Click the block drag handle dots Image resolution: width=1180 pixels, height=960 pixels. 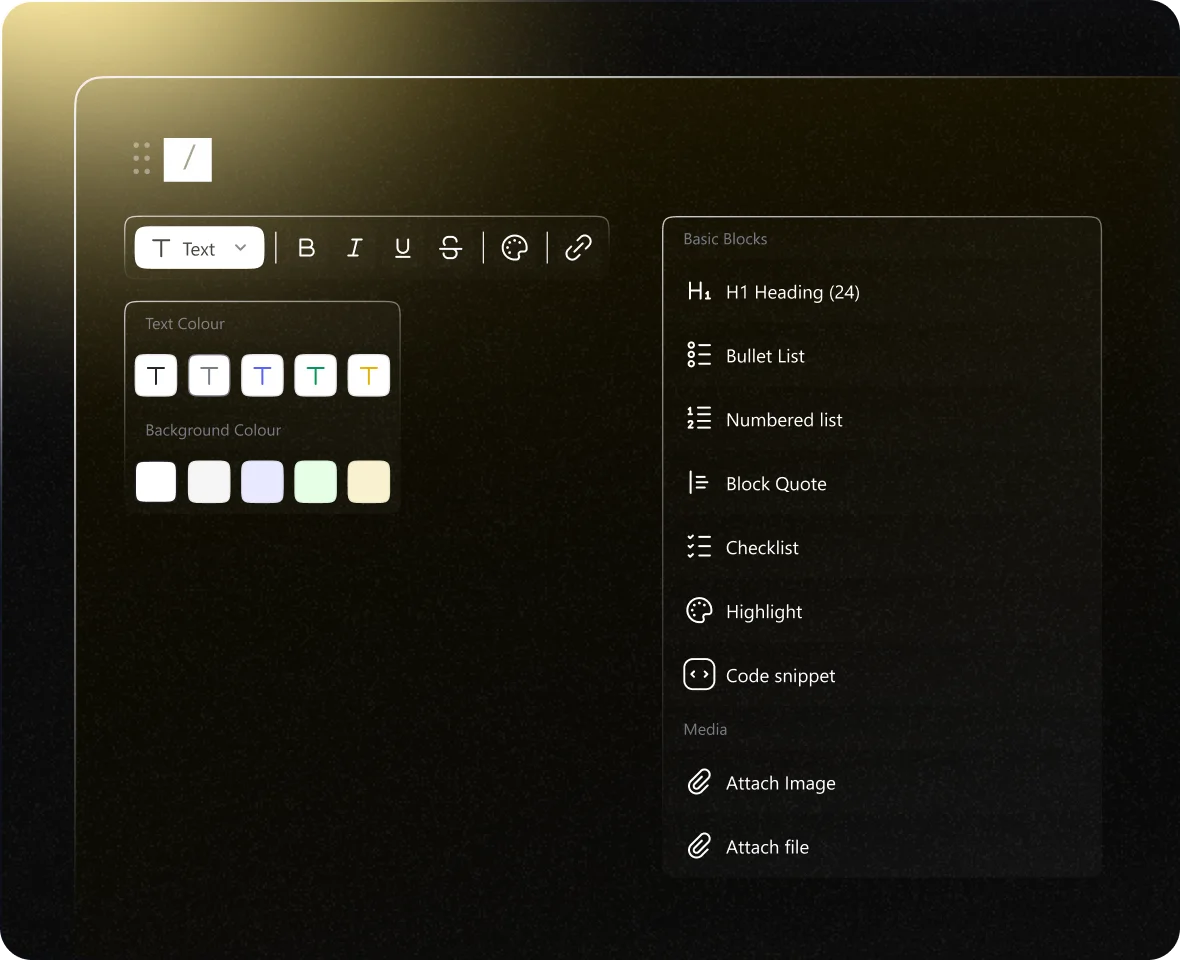point(142,159)
